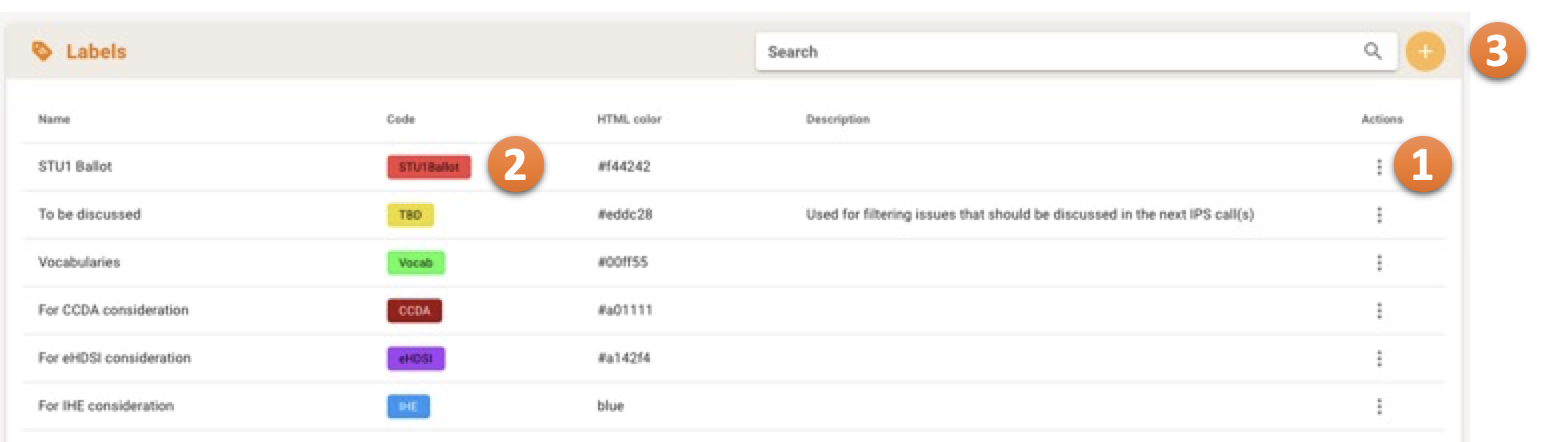Screen dimensions: 1548x442
Task: Open actions menu for STU1 Ballot
Action: [1379, 167]
